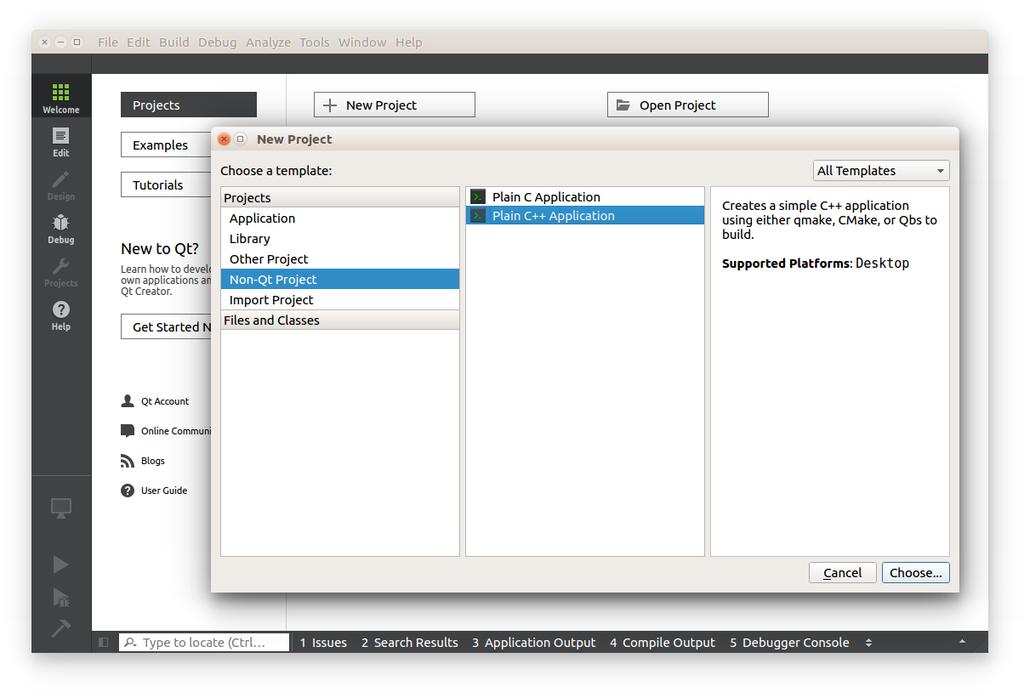Open the Edit menu
Screen dimensions: 1024x692
(138, 42)
